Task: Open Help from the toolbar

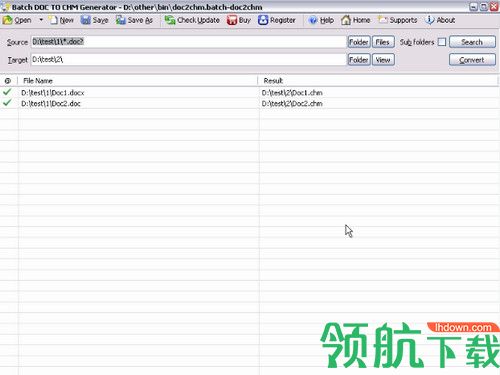Action: pyautogui.click(x=321, y=20)
